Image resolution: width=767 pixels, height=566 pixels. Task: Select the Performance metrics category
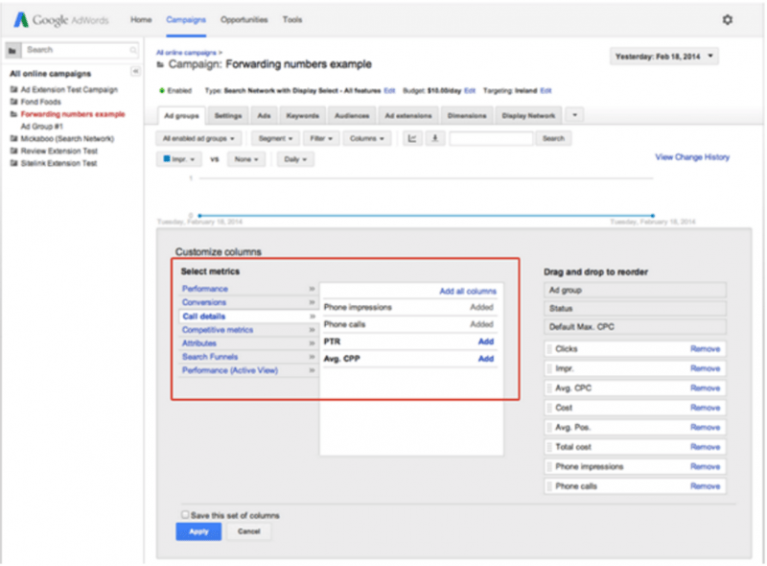(x=205, y=289)
